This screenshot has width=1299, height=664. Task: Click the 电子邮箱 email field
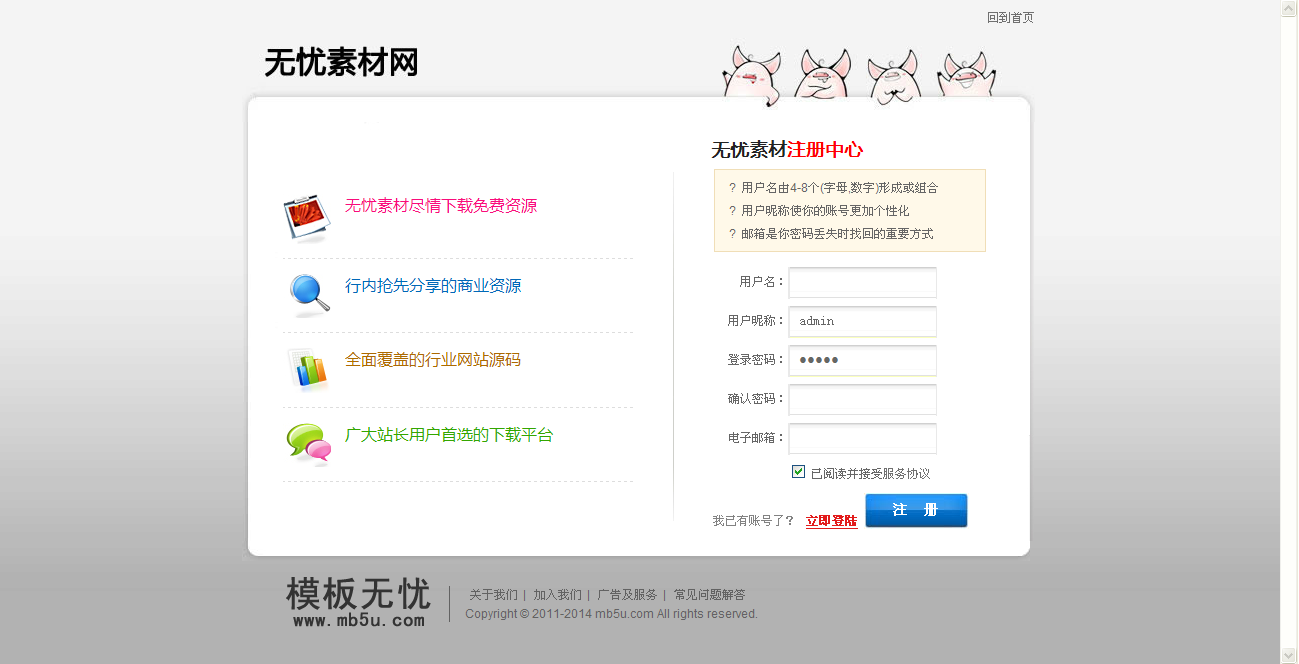click(862, 438)
